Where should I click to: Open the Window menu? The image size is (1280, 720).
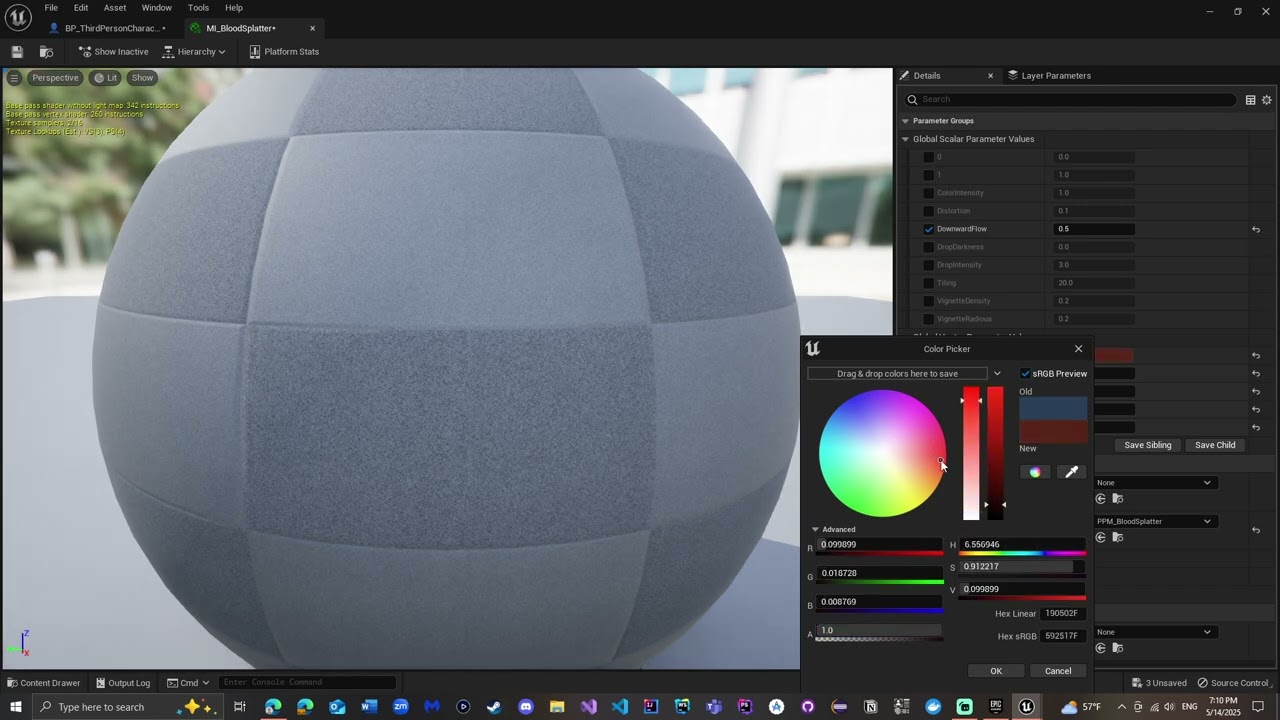coord(156,8)
